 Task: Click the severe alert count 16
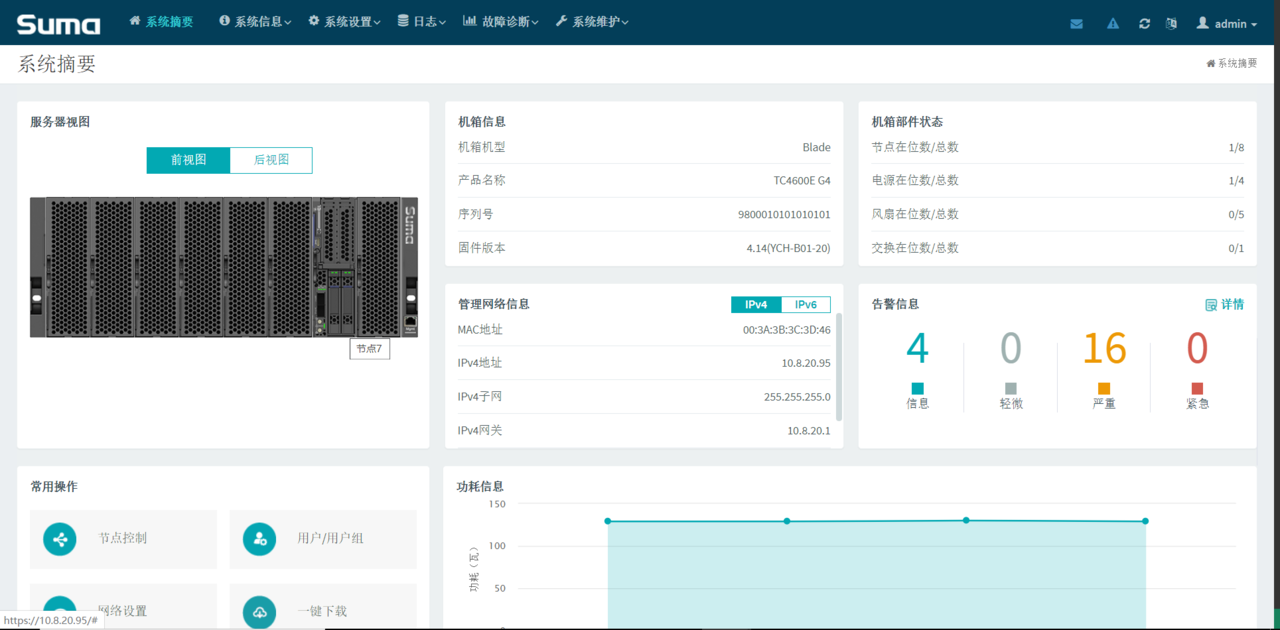pyautogui.click(x=1104, y=349)
